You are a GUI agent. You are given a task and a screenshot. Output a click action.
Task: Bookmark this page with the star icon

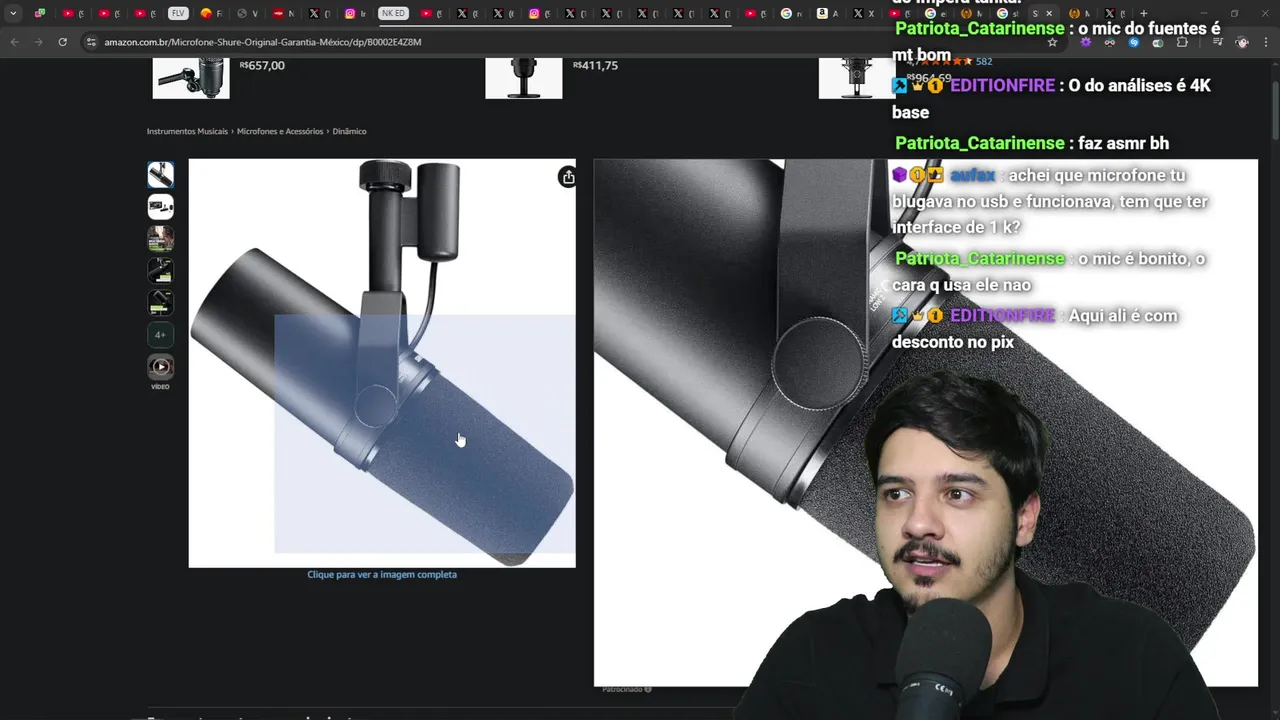[1052, 42]
